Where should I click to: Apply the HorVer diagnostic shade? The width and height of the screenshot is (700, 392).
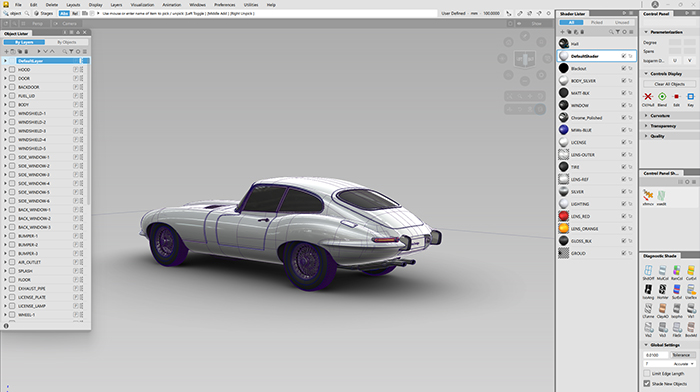[662, 289]
